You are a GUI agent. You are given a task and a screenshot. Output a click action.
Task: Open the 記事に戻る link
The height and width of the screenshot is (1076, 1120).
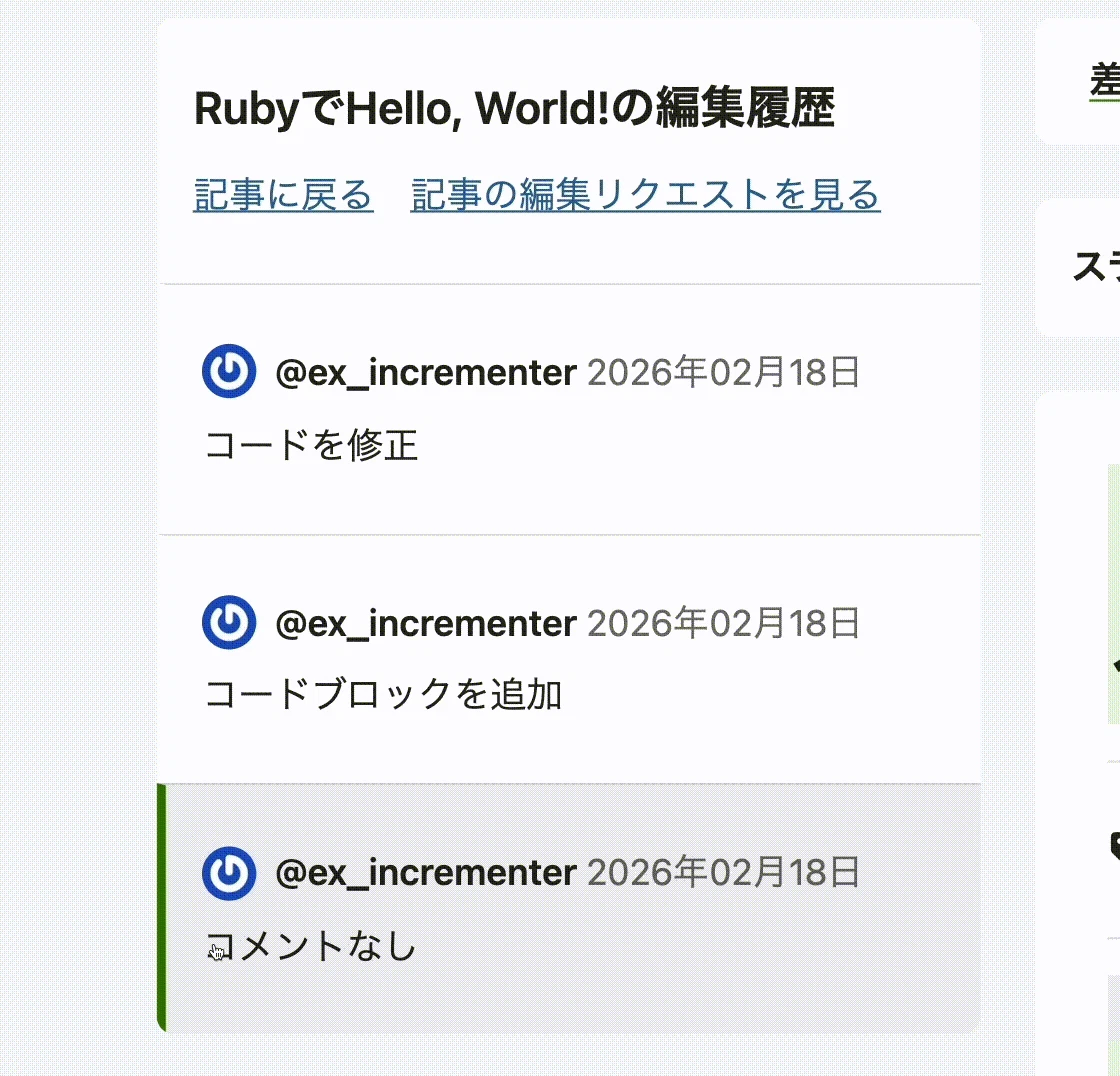pos(283,196)
